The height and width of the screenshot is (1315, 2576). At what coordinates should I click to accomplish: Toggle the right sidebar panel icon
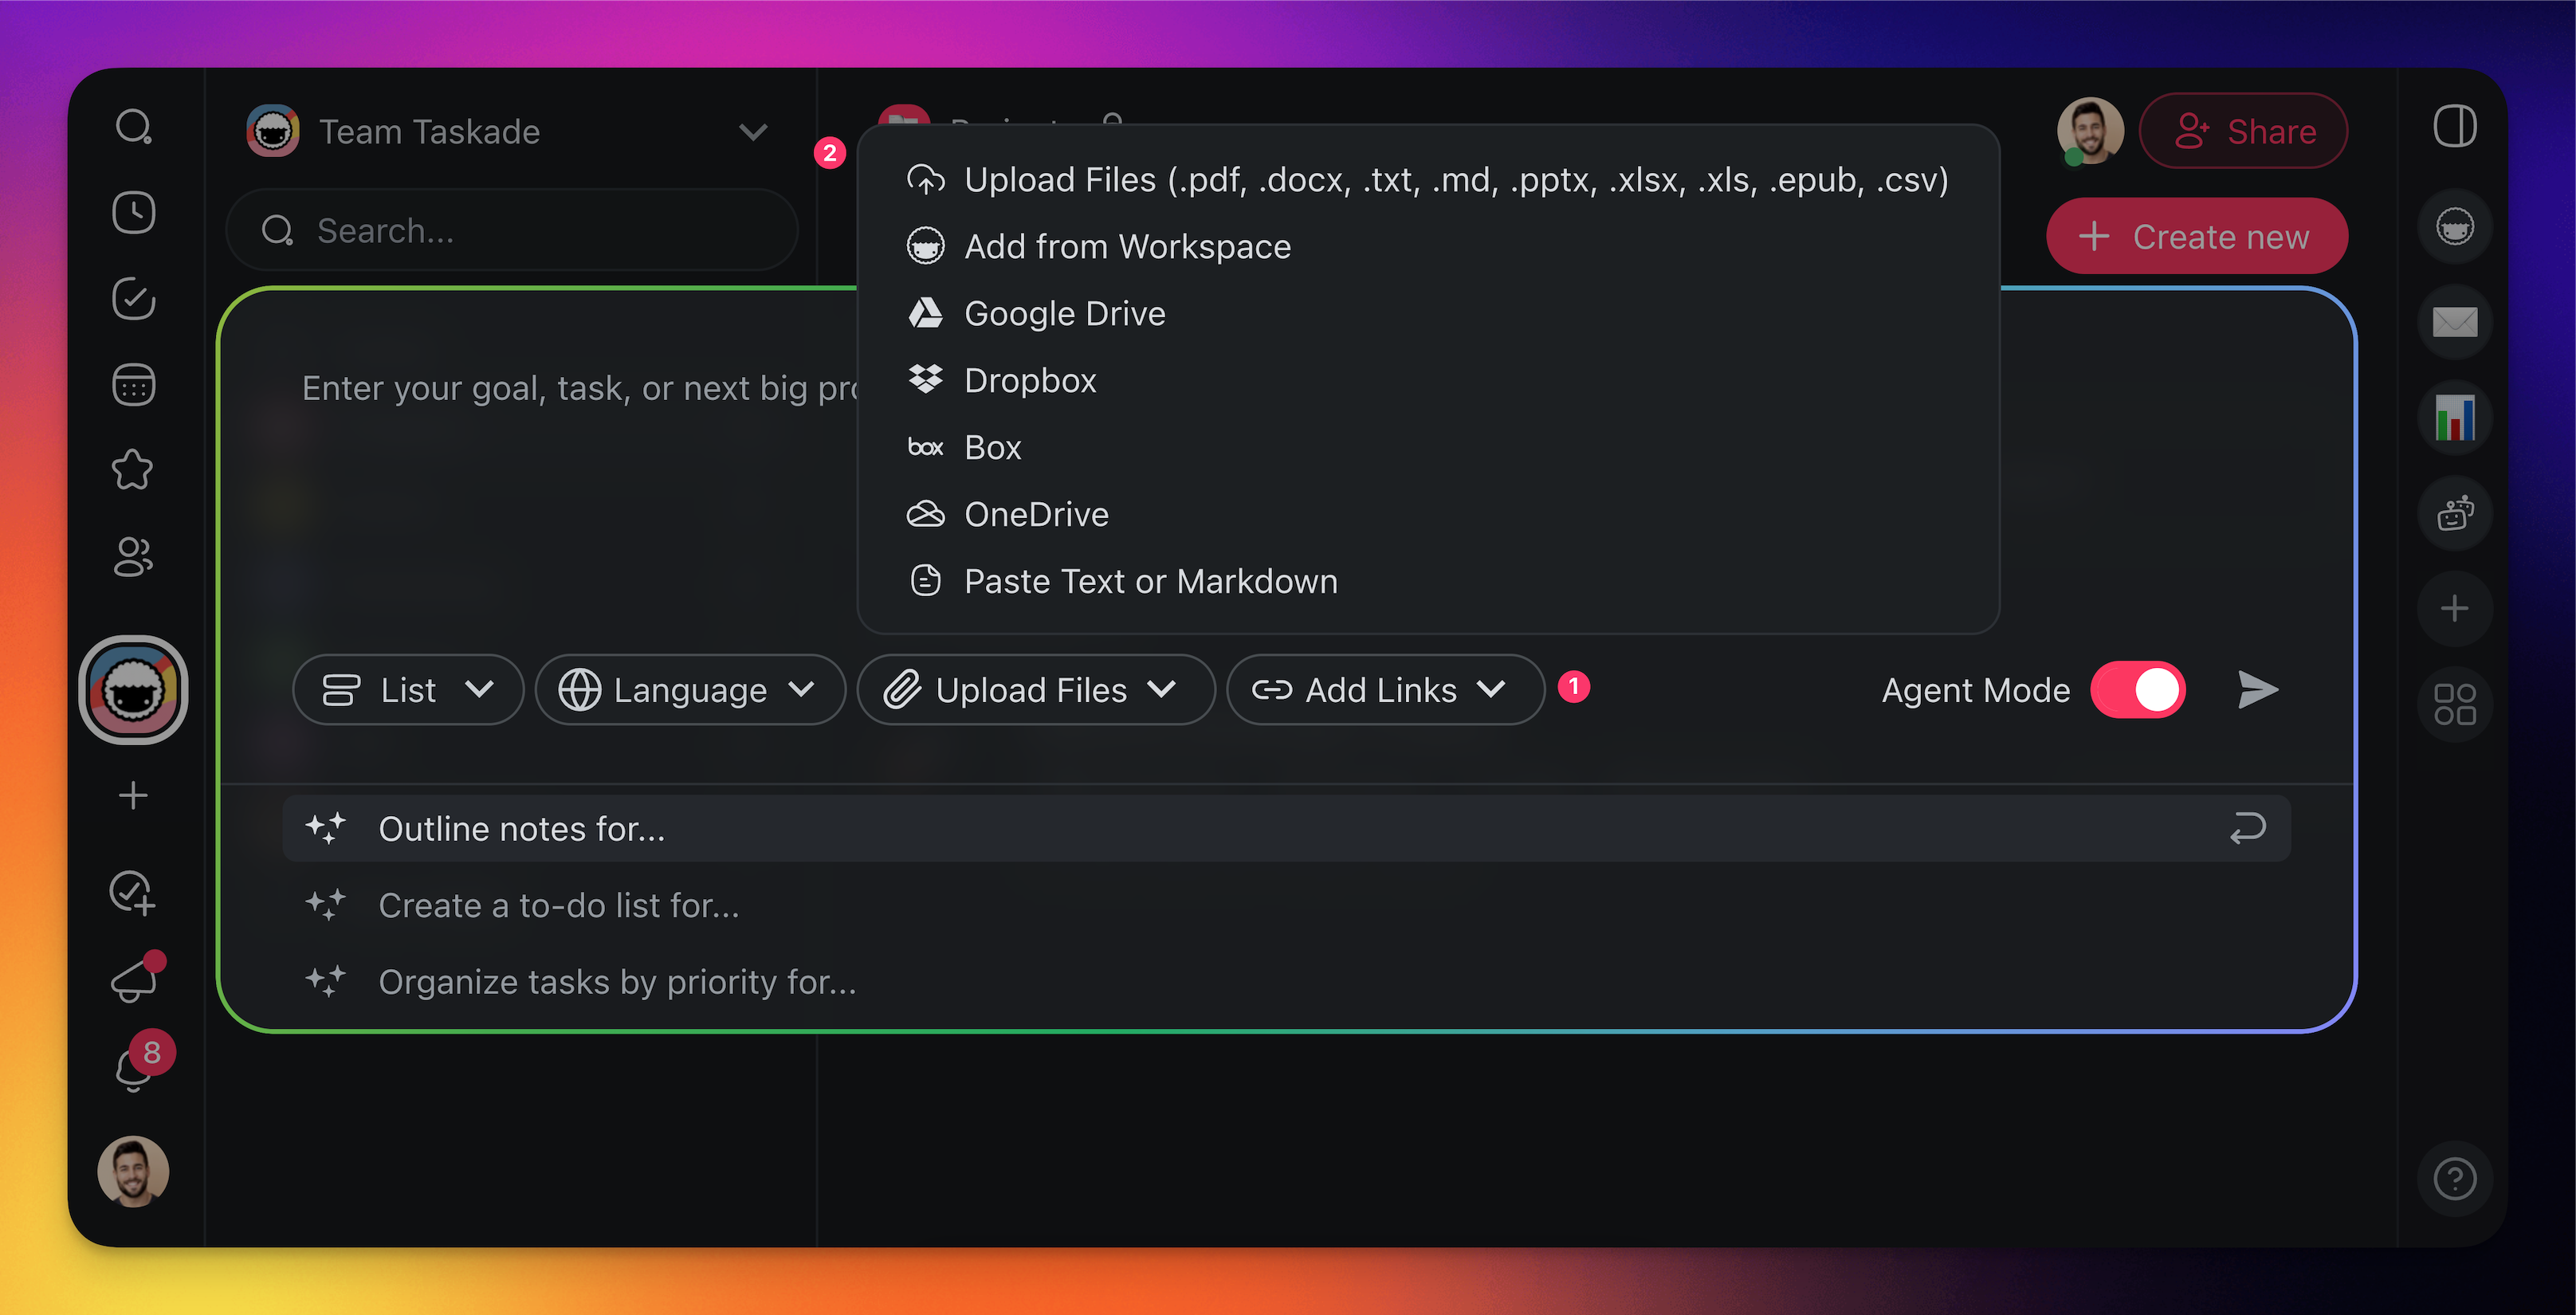(x=2454, y=127)
